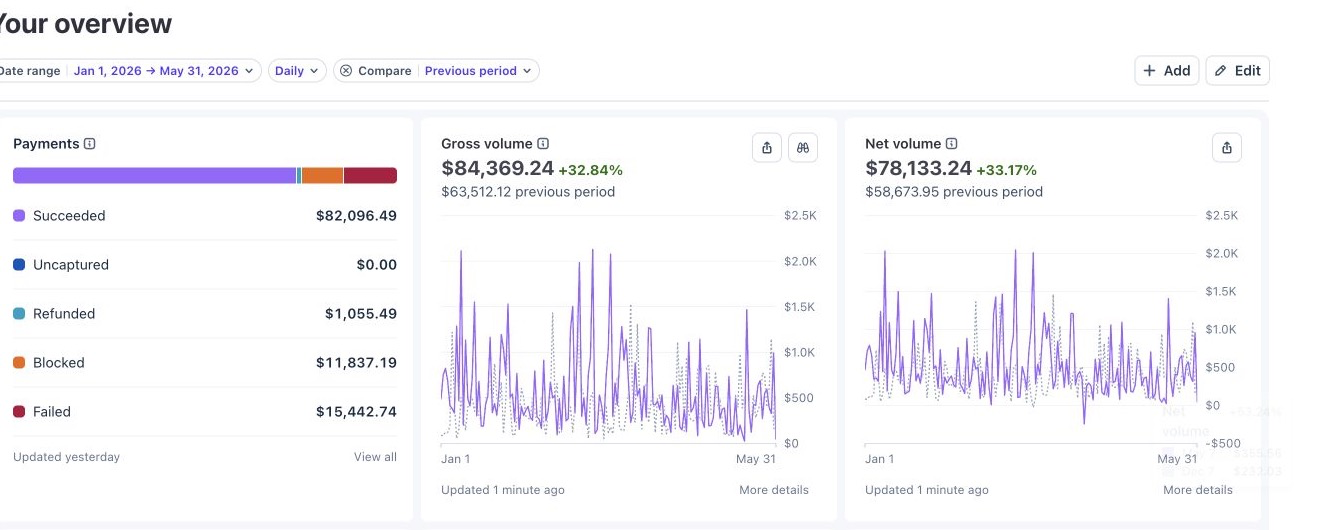Open info icon next to Payments title
The height and width of the screenshot is (530, 1320).
point(90,144)
